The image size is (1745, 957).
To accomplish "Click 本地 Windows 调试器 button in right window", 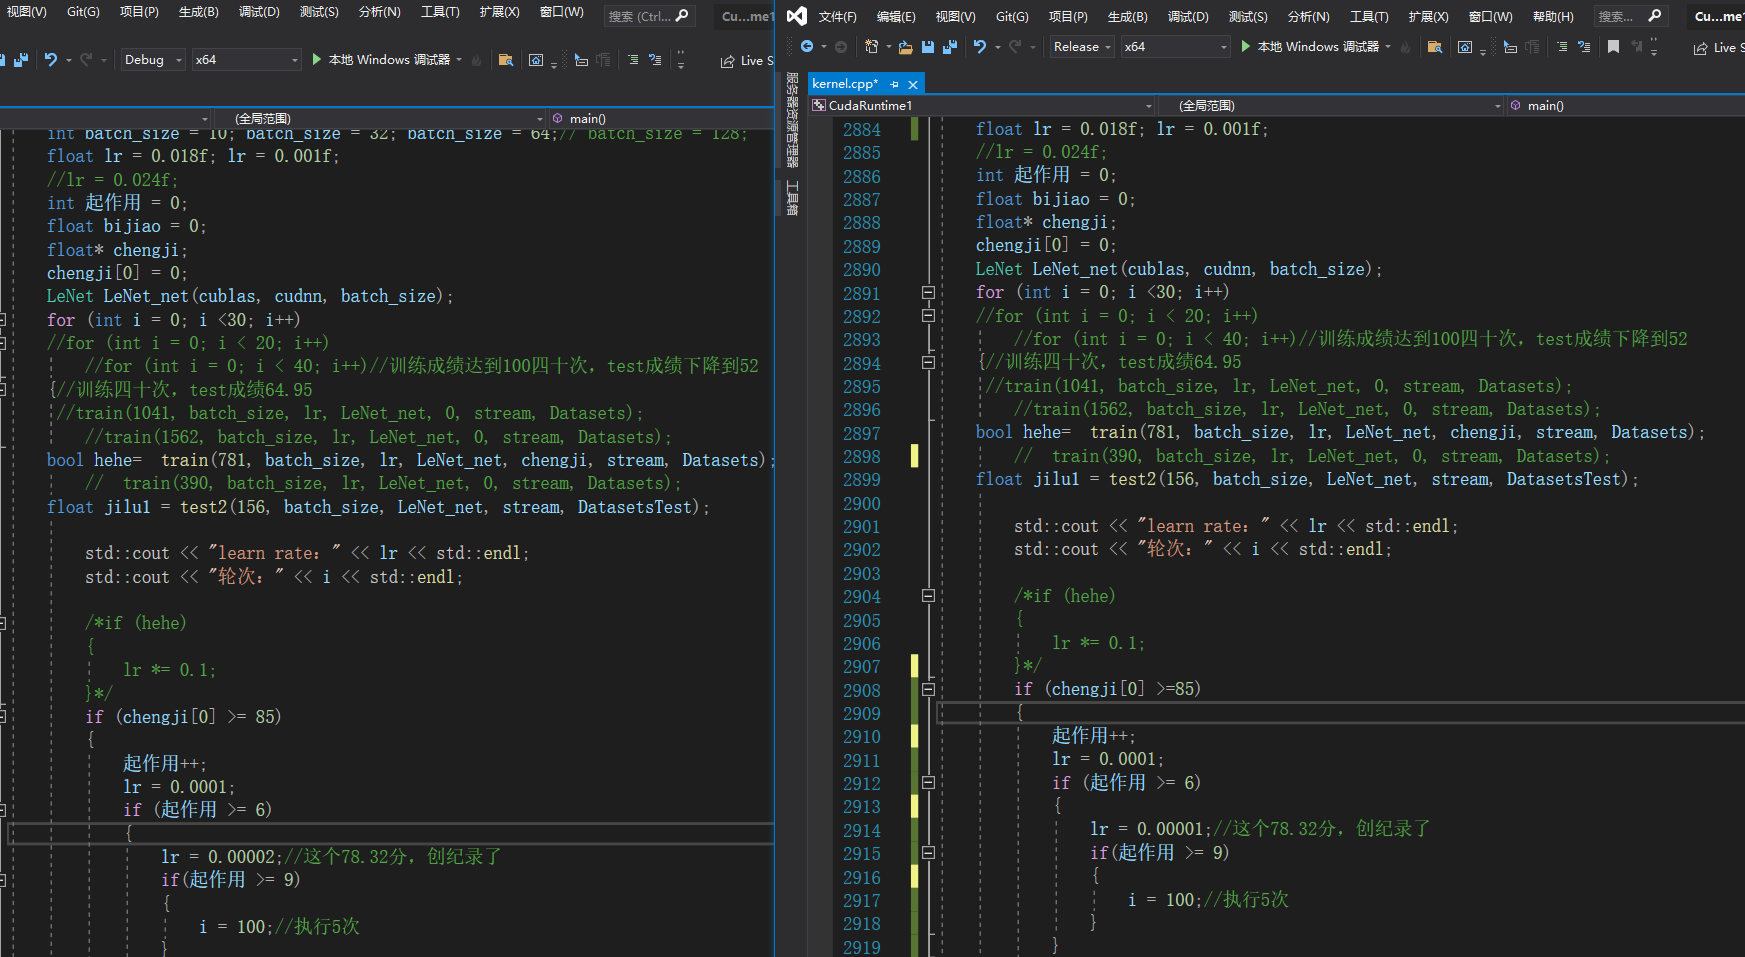I will 1316,47.
